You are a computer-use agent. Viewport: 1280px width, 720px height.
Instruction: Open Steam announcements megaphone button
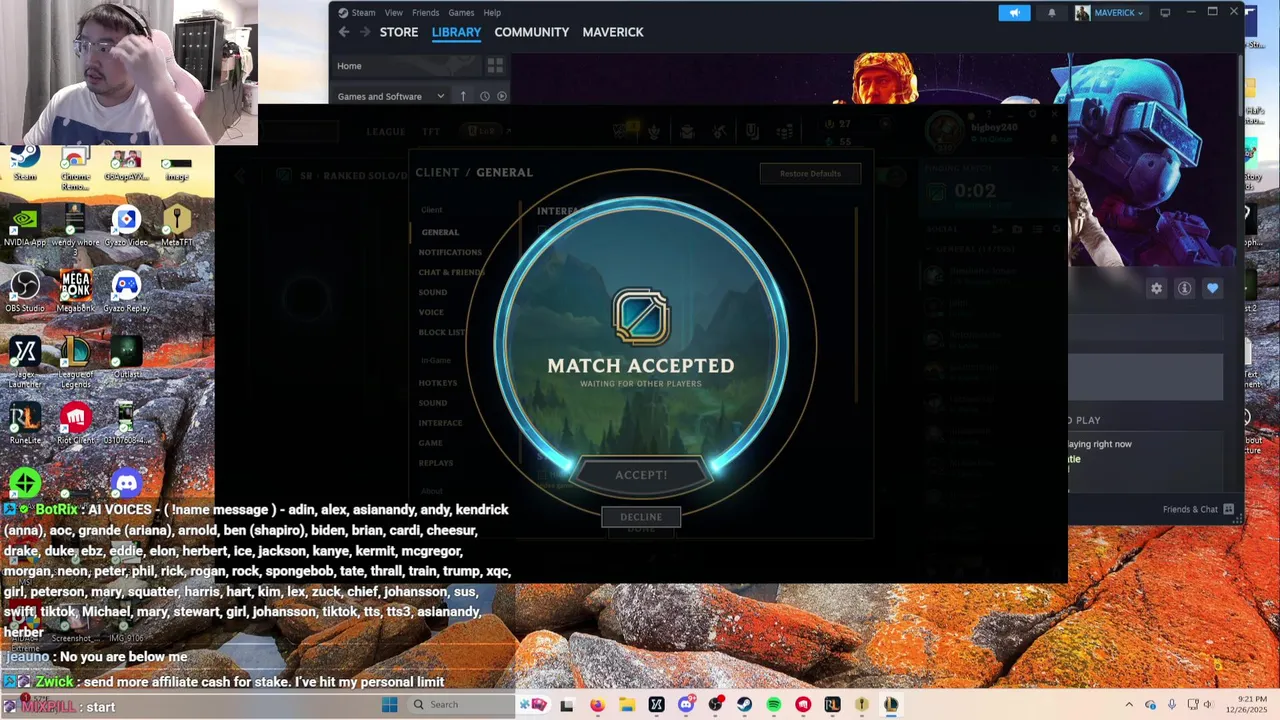pyautogui.click(x=1014, y=13)
